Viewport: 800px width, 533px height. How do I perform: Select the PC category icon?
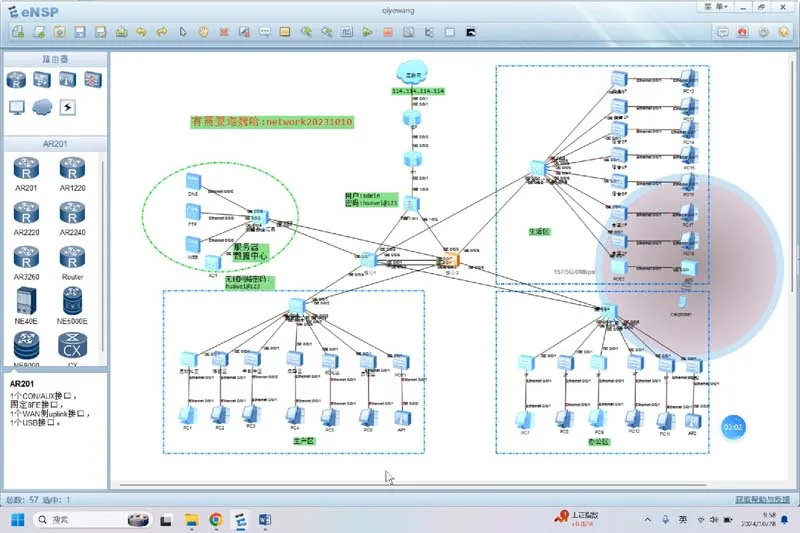pyautogui.click(x=17, y=107)
